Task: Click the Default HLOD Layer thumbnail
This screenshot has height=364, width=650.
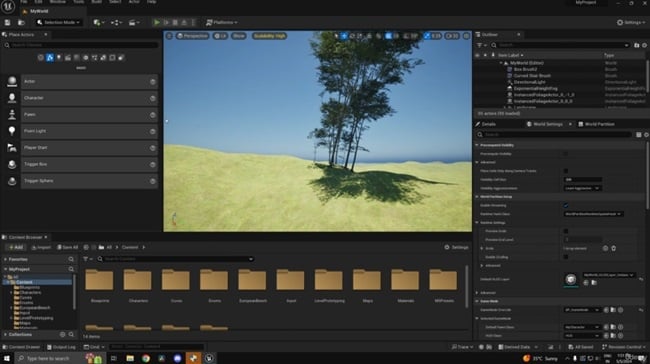Action: (571, 279)
